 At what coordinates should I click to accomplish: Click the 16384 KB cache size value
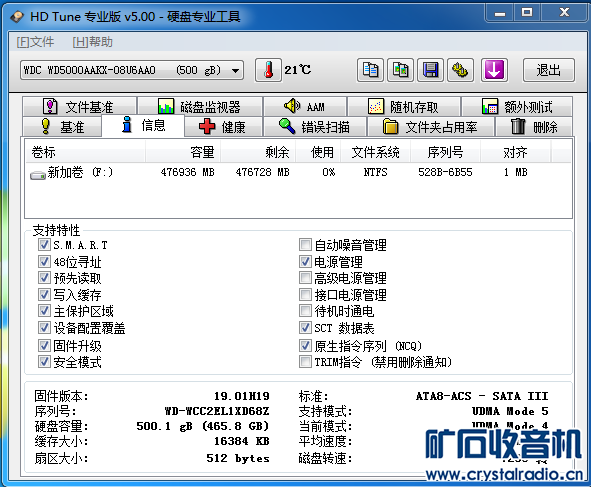pyautogui.click(x=242, y=441)
